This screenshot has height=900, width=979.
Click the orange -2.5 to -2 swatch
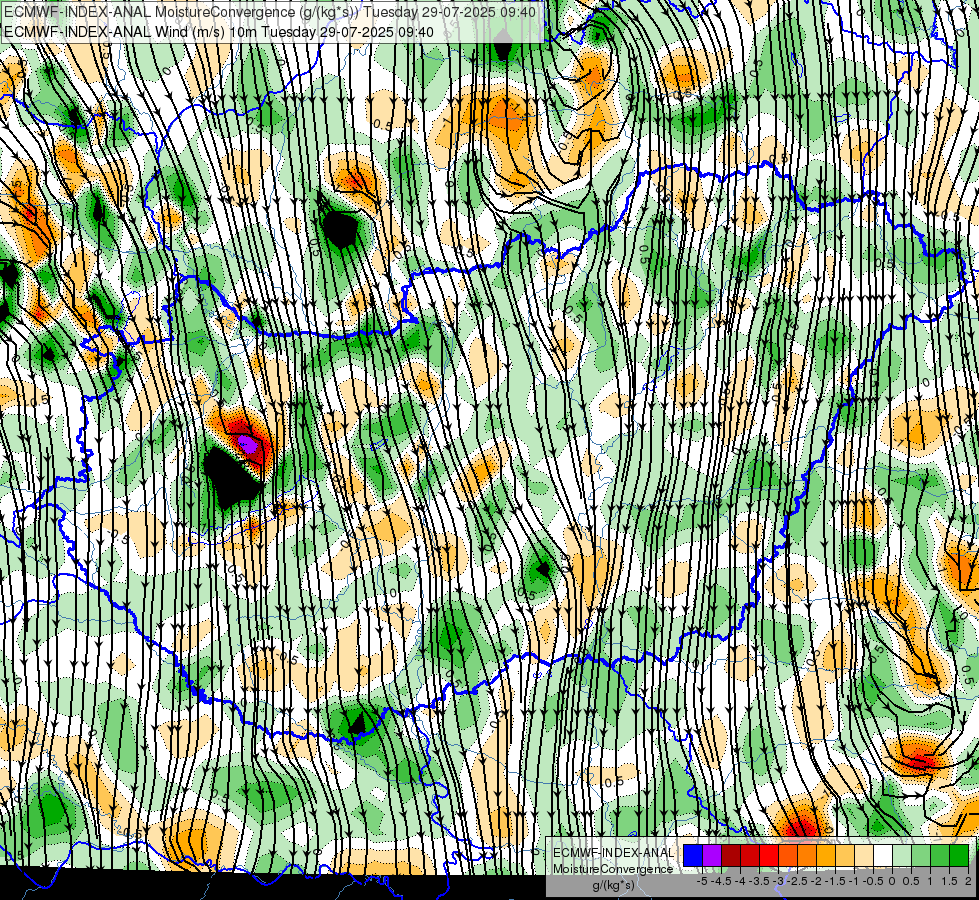coord(807,855)
